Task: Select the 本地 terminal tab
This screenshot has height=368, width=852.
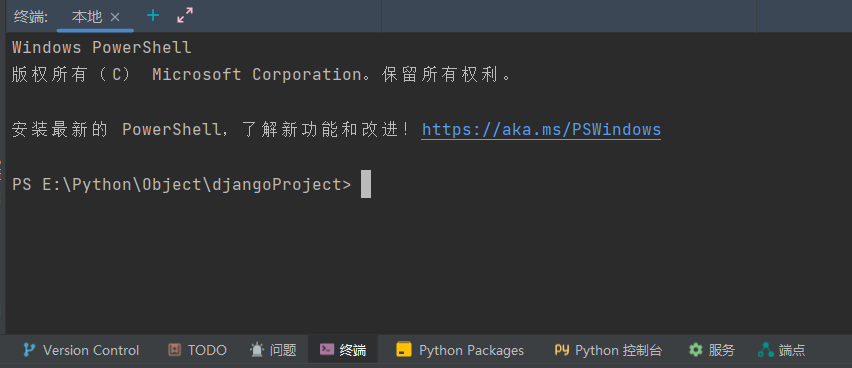Action: [x=87, y=17]
